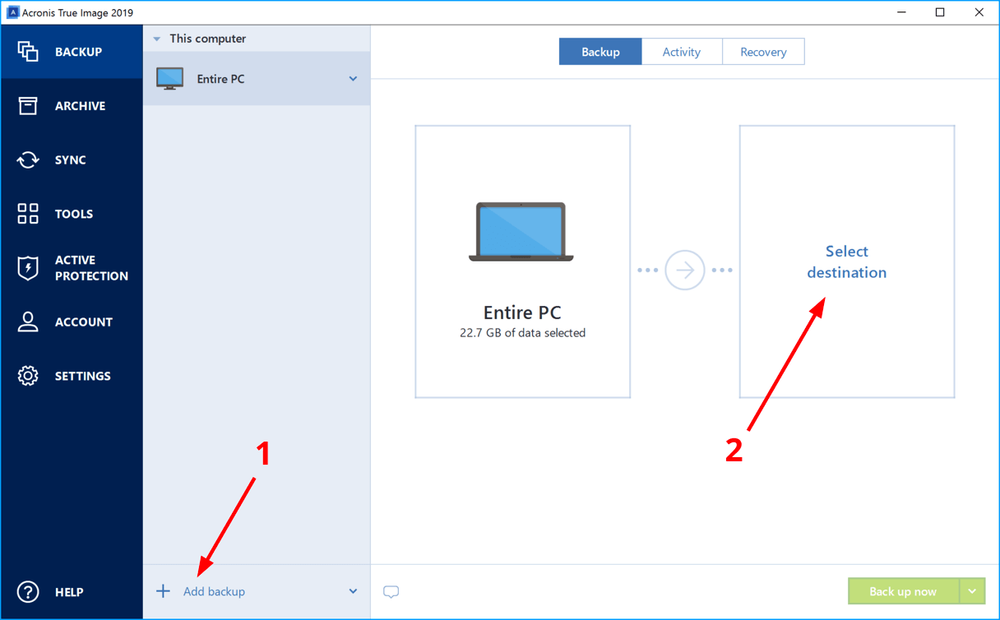Go to the BACKUP sidebar label
This screenshot has width=1000, height=620.
pos(78,52)
